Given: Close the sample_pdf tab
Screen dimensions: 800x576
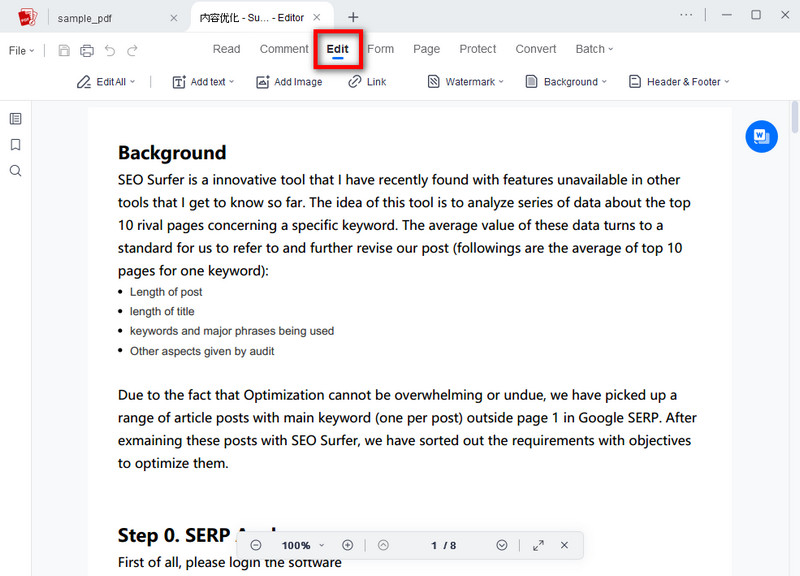Looking at the screenshot, I should pyautogui.click(x=174, y=18).
